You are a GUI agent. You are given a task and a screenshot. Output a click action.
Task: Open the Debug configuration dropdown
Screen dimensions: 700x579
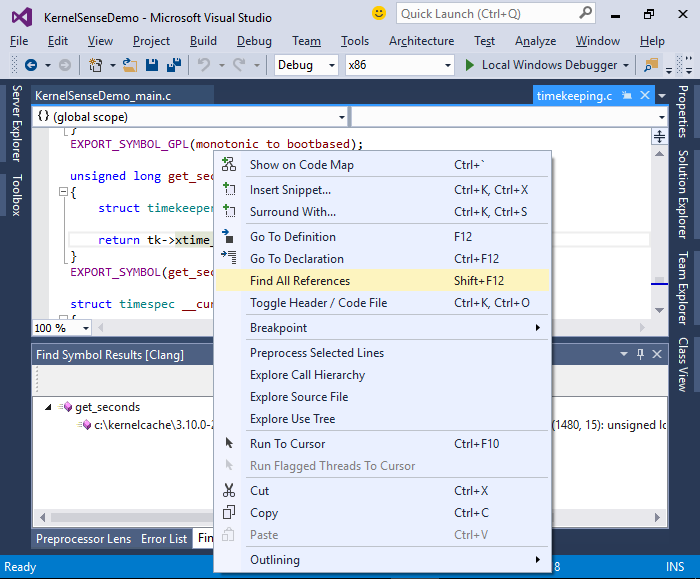tap(332, 65)
